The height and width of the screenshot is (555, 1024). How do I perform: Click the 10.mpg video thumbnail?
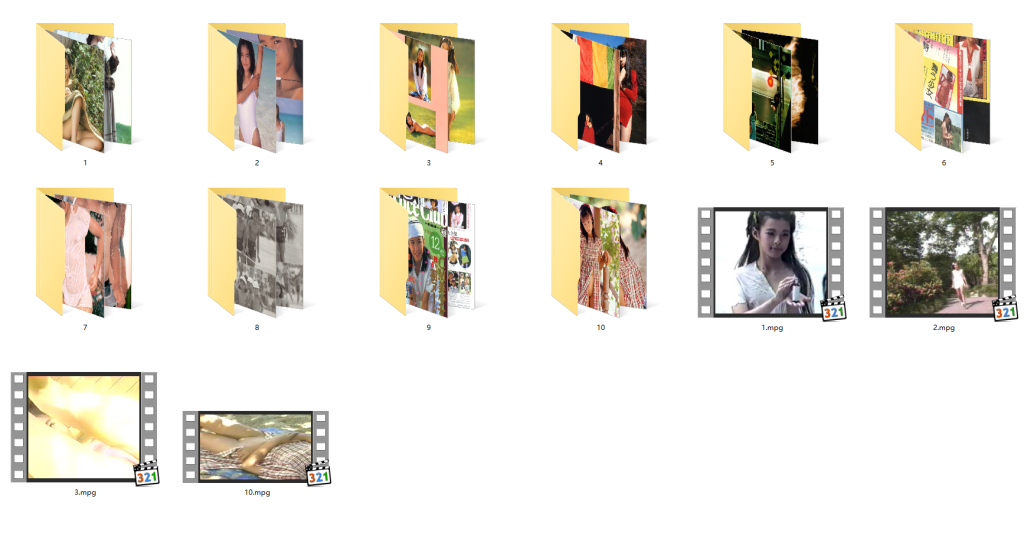tap(255, 445)
